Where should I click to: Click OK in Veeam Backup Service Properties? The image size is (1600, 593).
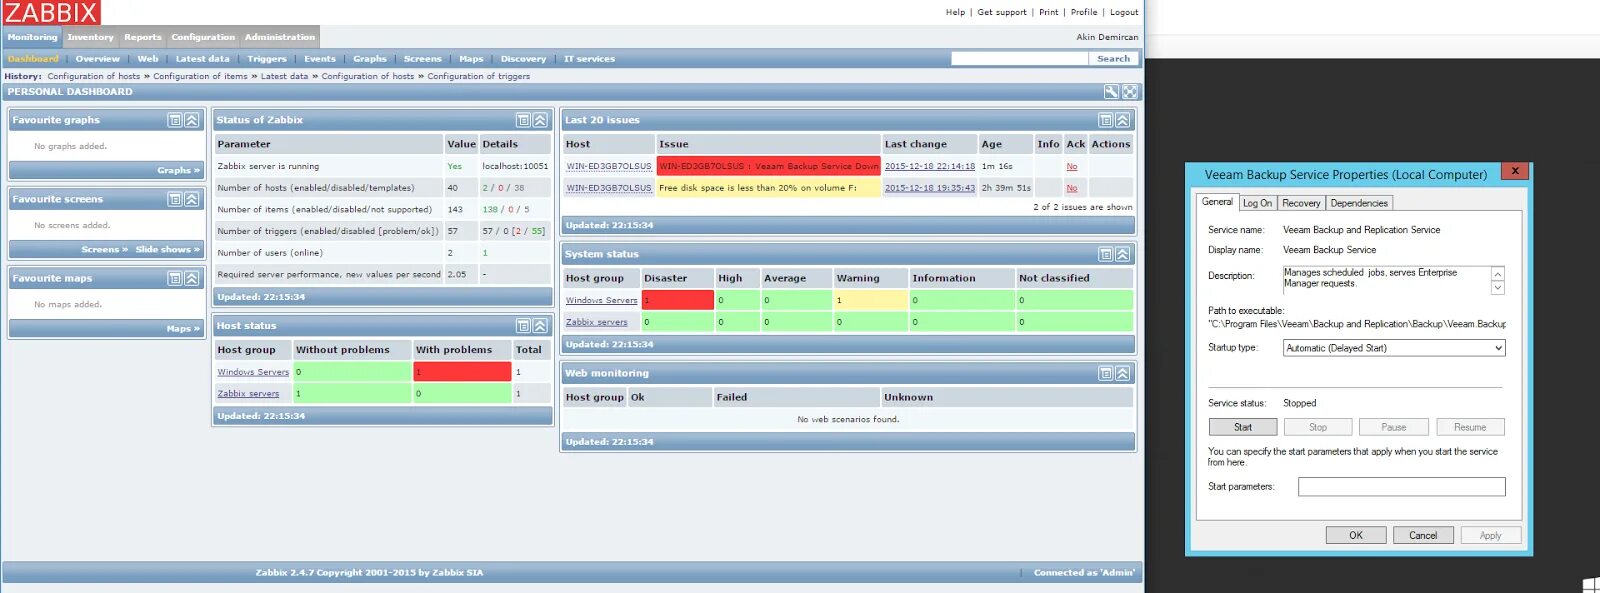(1356, 535)
